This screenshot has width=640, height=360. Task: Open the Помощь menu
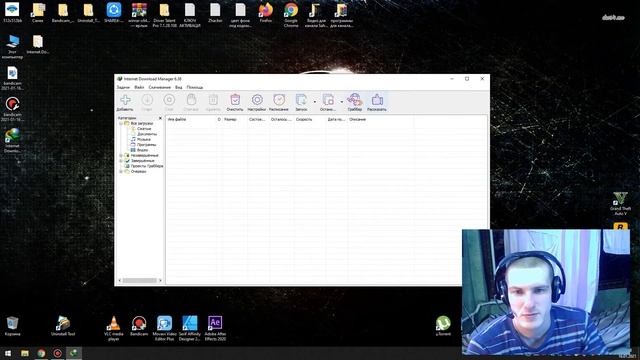195,87
